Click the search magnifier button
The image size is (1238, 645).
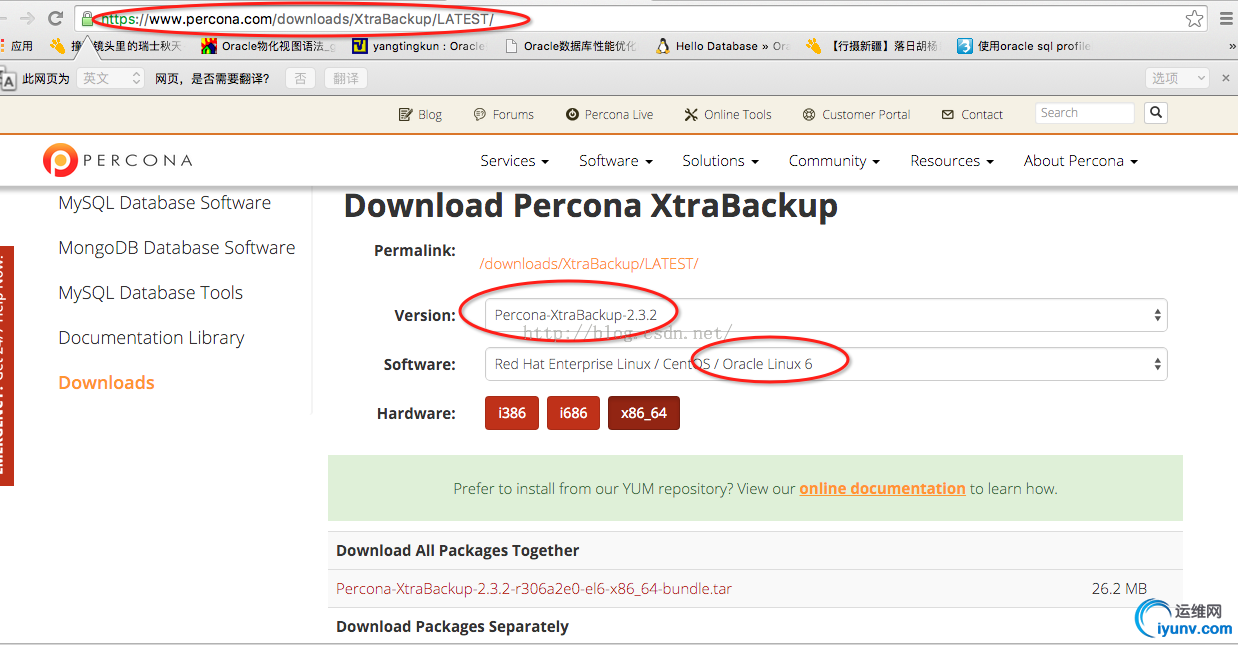click(x=1156, y=113)
